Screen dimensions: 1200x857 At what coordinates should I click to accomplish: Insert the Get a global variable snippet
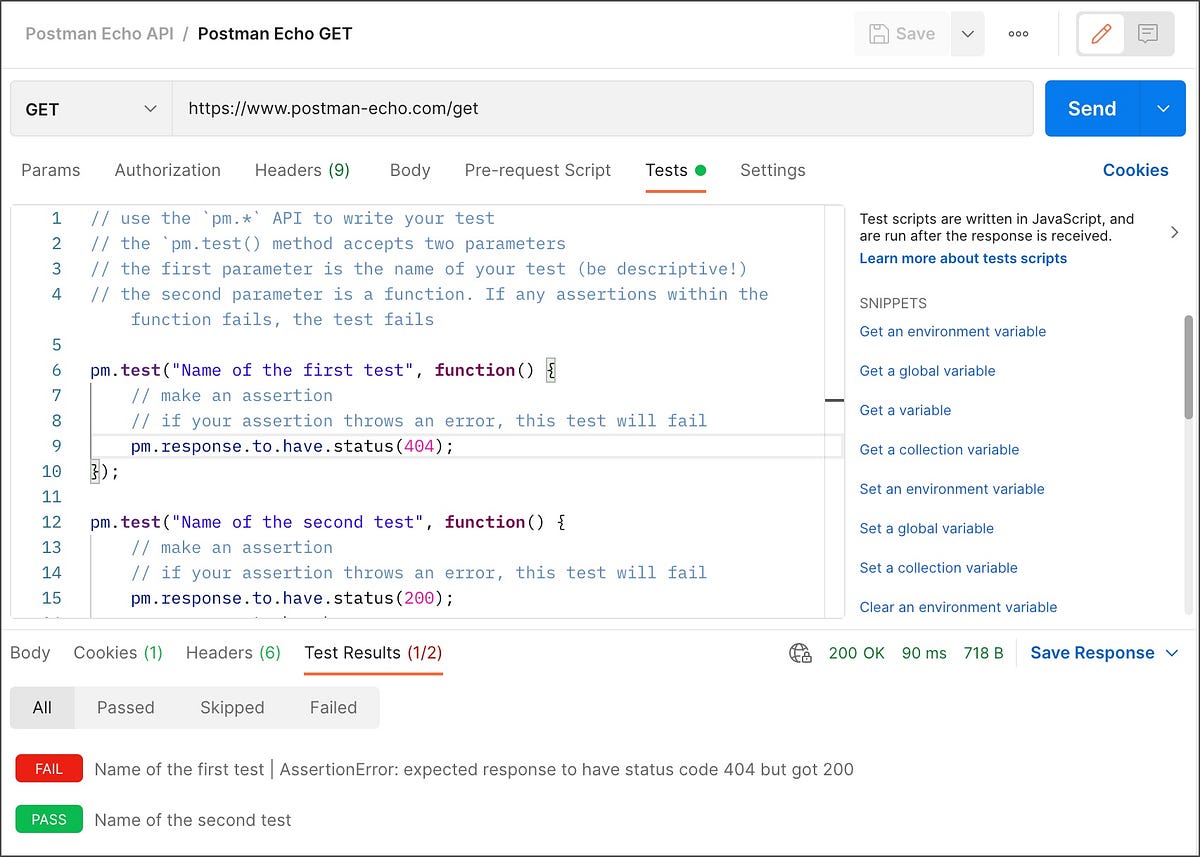point(927,371)
